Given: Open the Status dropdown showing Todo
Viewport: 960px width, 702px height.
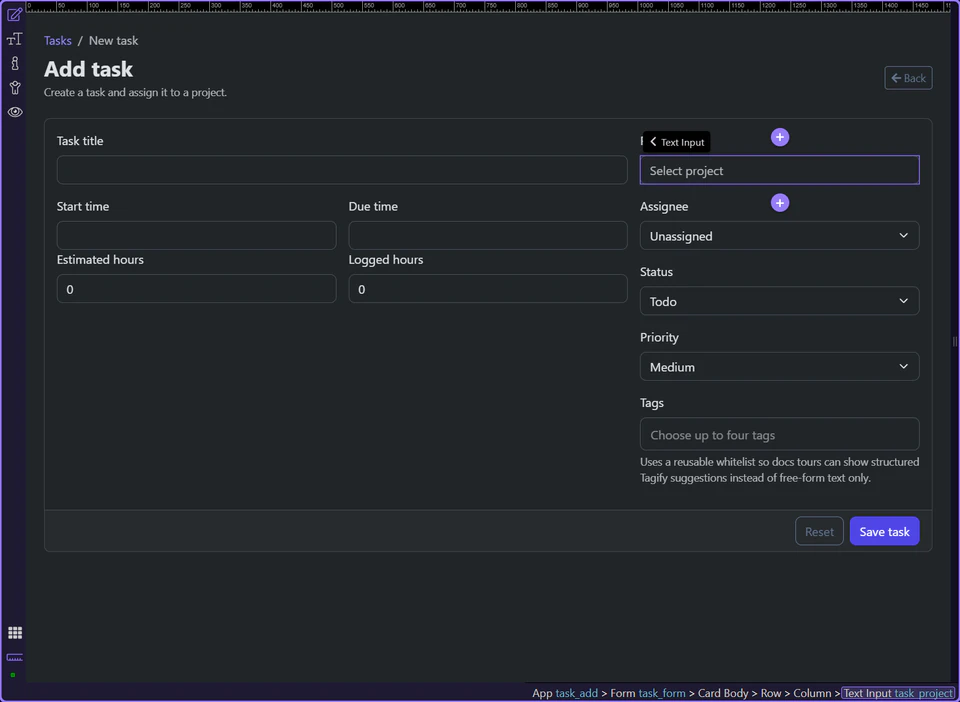Looking at the screenshot, I should 779,300.
